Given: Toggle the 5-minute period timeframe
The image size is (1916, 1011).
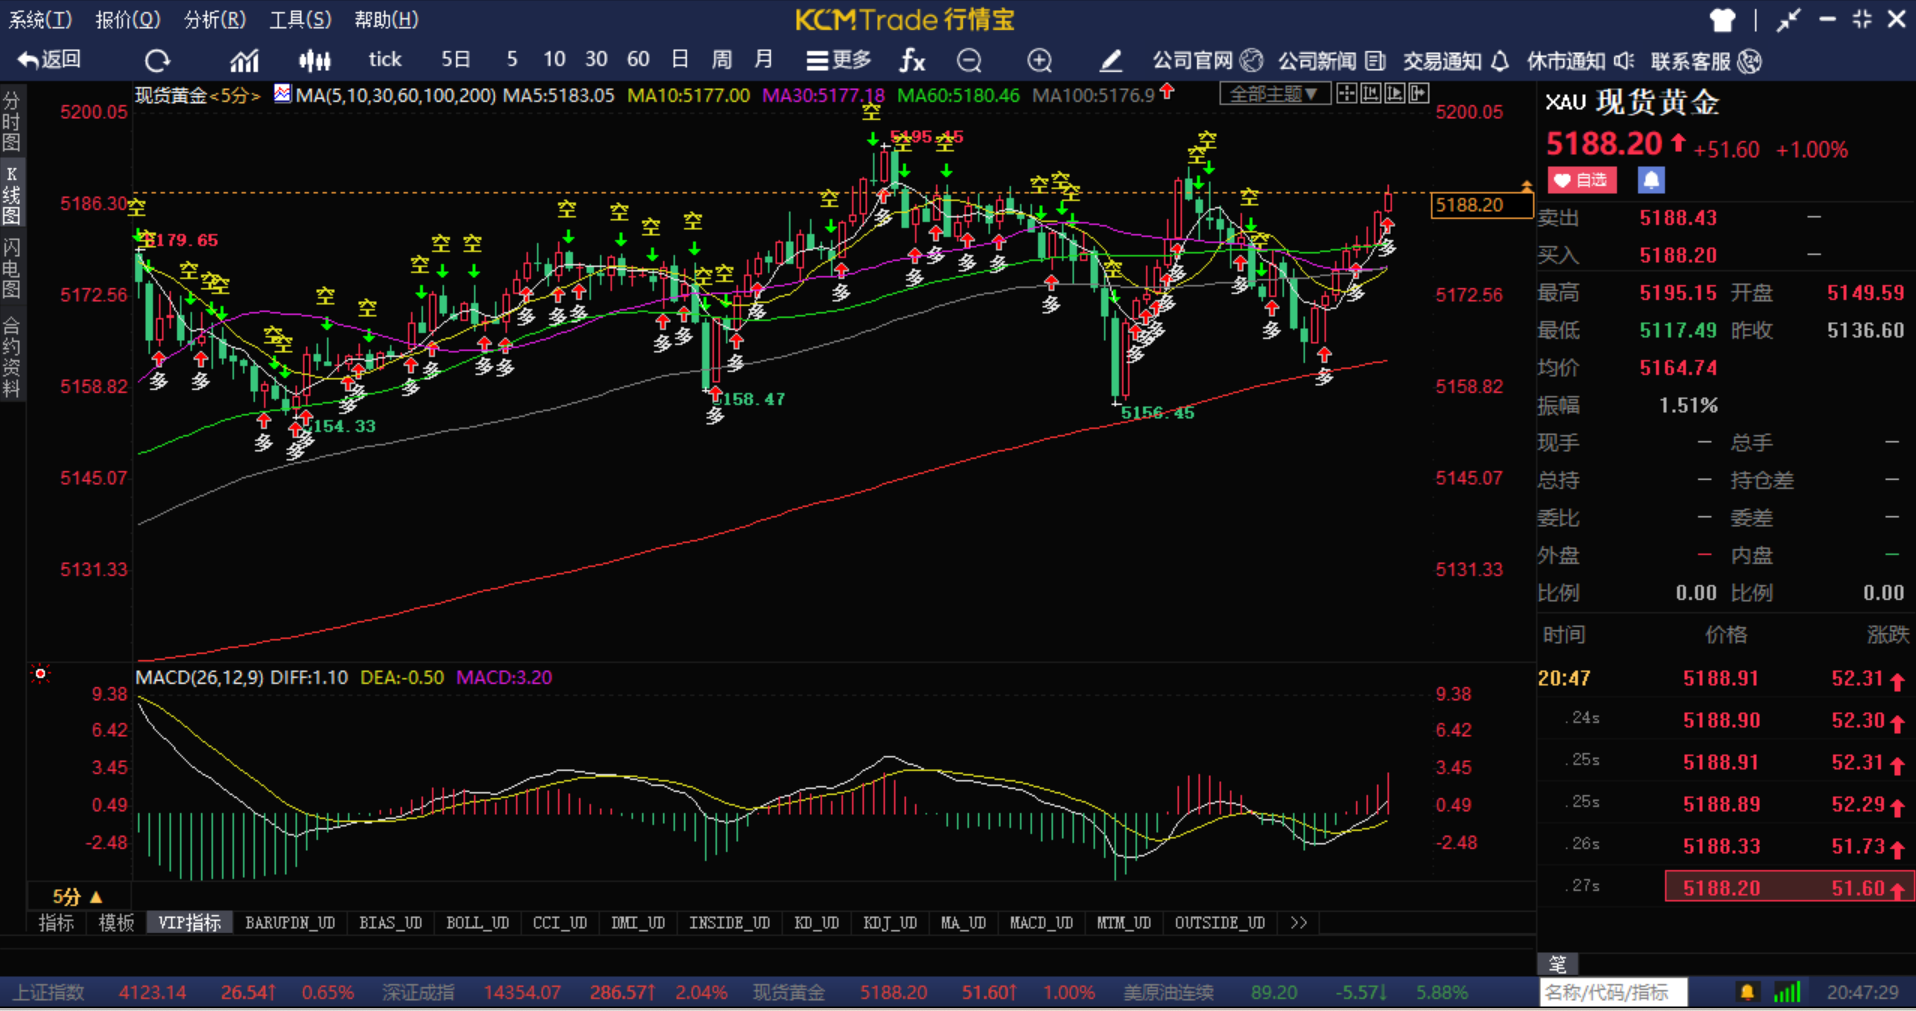Looking at the screenshot, I should (x=511, y=60).
